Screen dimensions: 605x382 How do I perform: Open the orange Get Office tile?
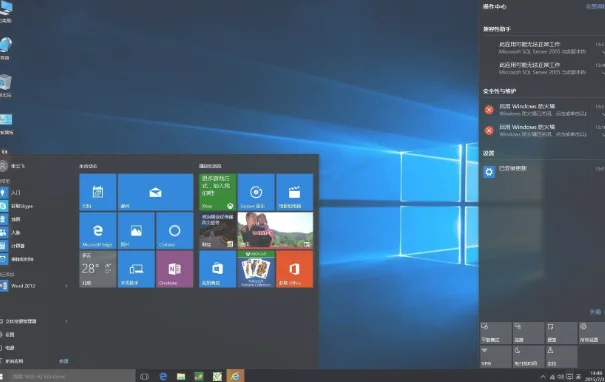(x=294, y=269)
